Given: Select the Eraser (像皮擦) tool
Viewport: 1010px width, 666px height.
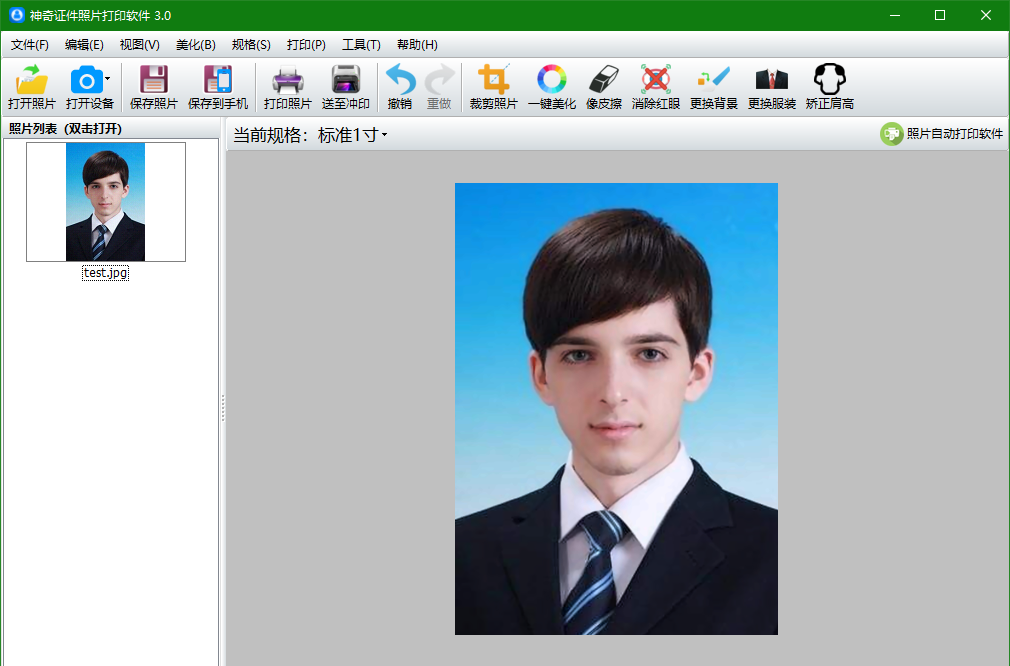Looking at the screenshot, I should 604,80.
